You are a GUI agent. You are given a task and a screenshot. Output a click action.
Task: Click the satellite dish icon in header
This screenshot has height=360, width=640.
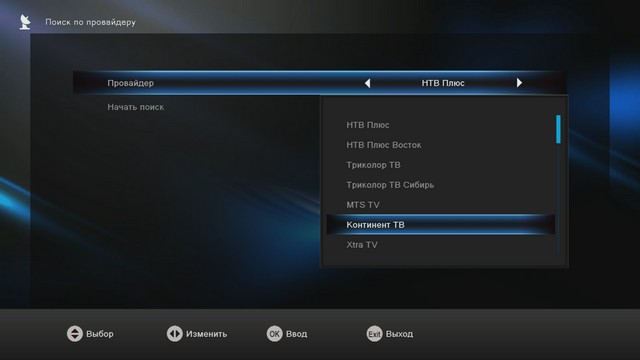[25, 22]
